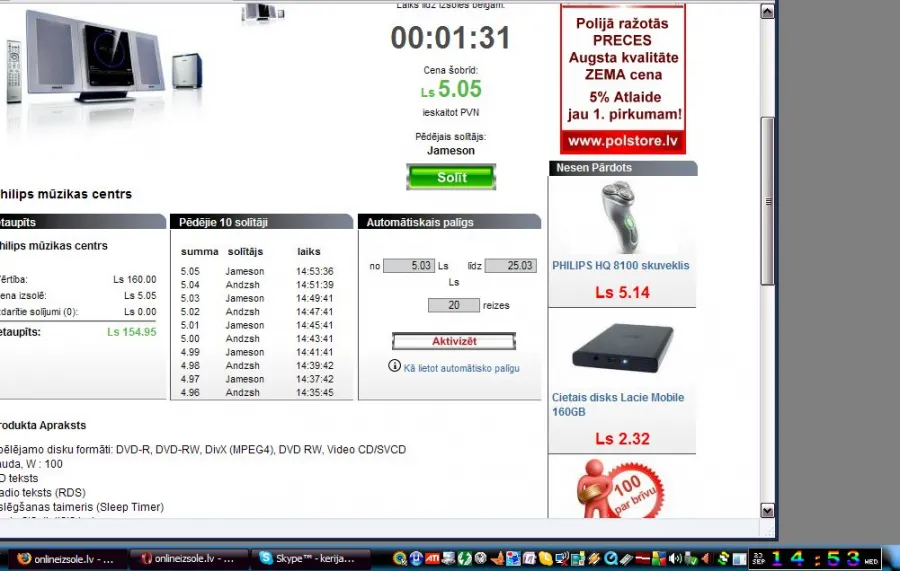The image size is (900, 571).
Task: Open the QuickTime tray icon
Action: [x=611, y=558]
